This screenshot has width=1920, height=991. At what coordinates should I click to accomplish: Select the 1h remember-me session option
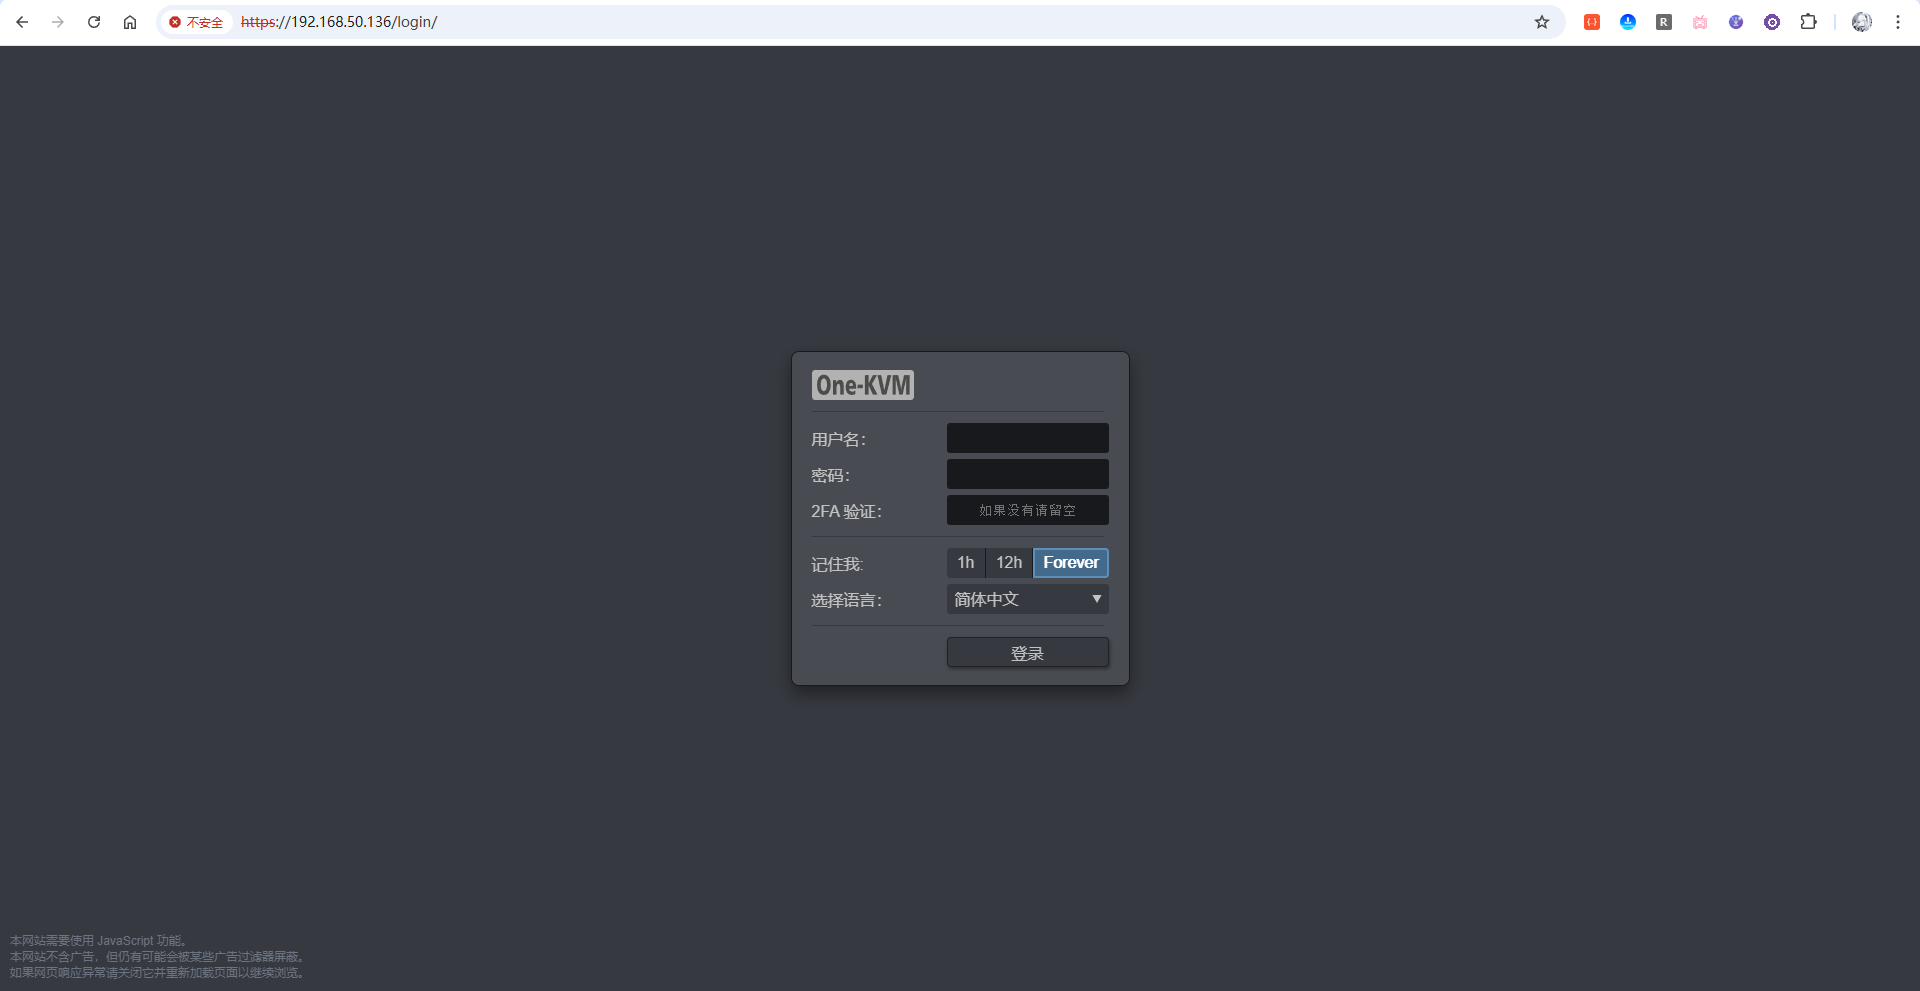[965, 562]
